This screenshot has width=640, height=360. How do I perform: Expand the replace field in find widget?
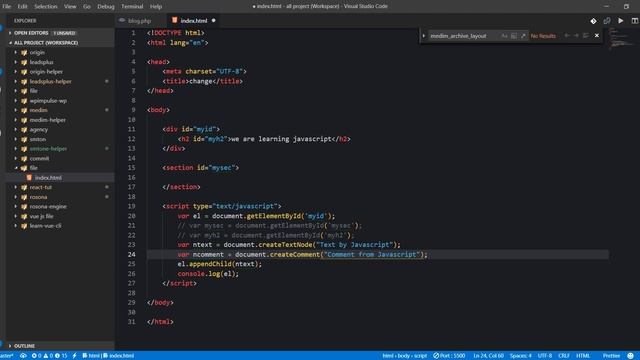pyautogui.click(x=424, y=36)
